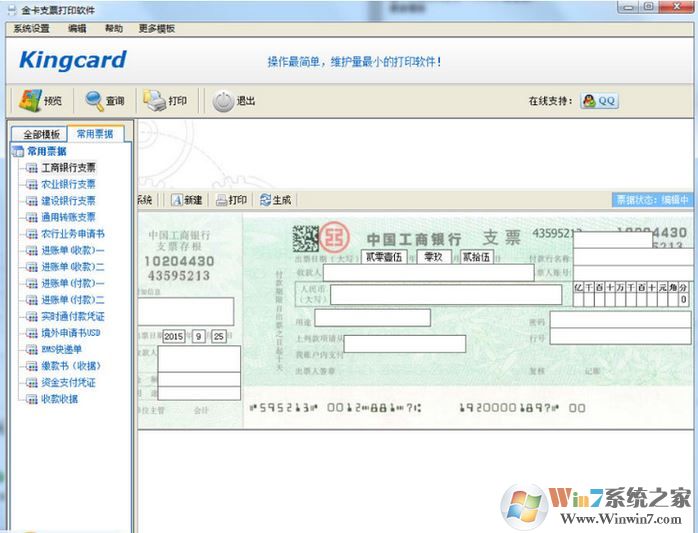Viewport: 698px width, 533px height.
Task: Click the 退出 power exit icon
Action: tap(223, 101)
